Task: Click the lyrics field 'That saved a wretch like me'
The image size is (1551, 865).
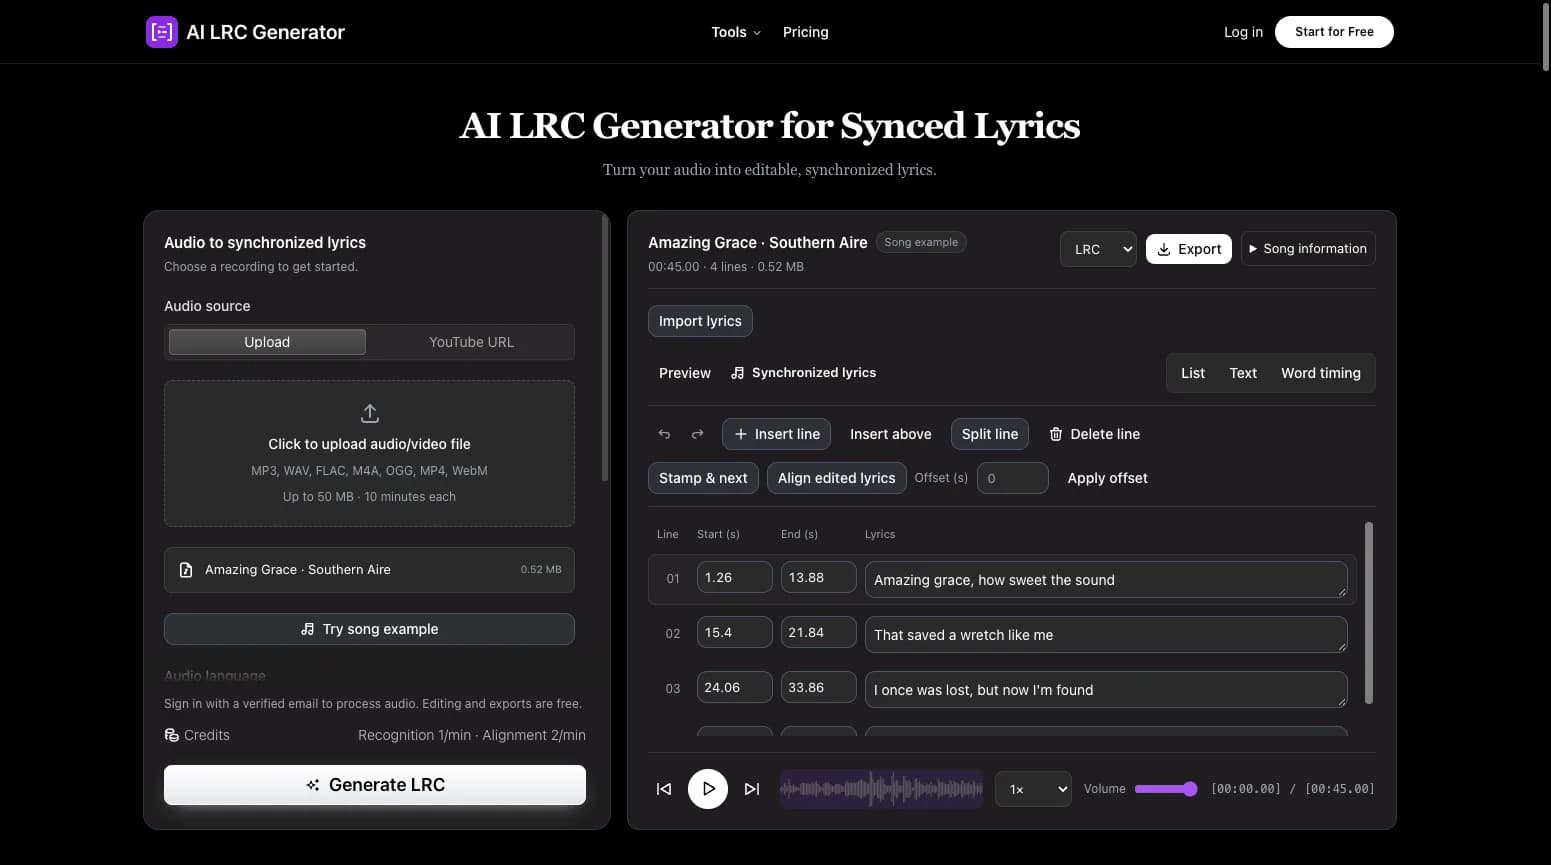Action: [1106, 635]
